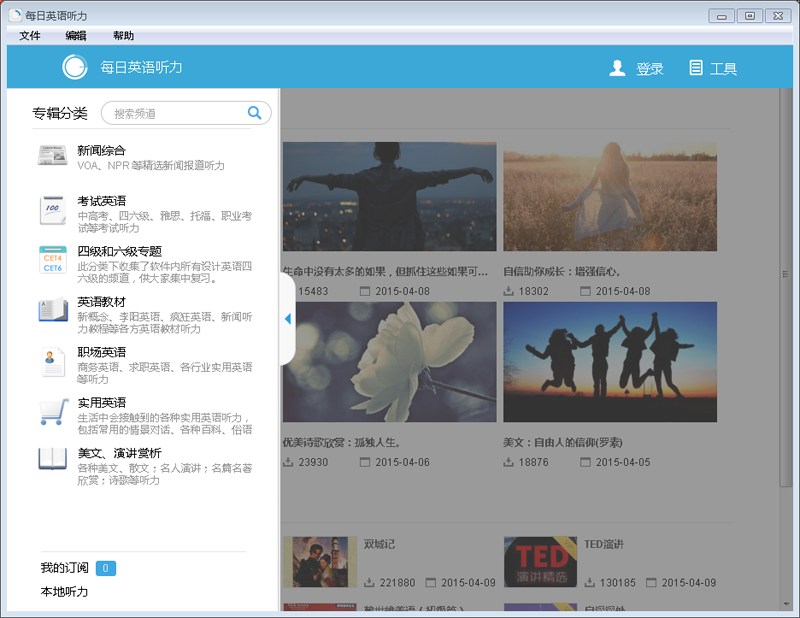800x618 pixels.
Task: Click the 登录 user profile icon
Action: click(x=617, y=68)
